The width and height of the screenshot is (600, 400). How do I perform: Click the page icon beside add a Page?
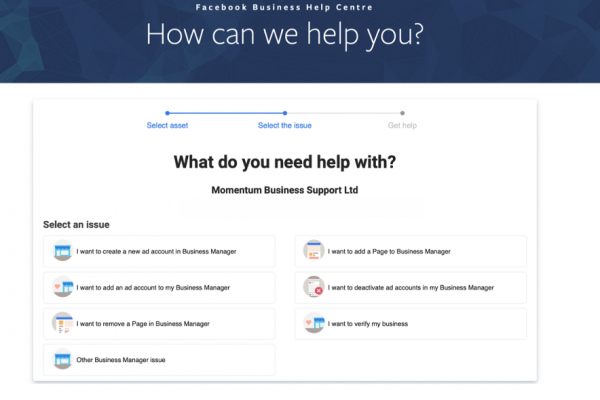pos(314,251)
